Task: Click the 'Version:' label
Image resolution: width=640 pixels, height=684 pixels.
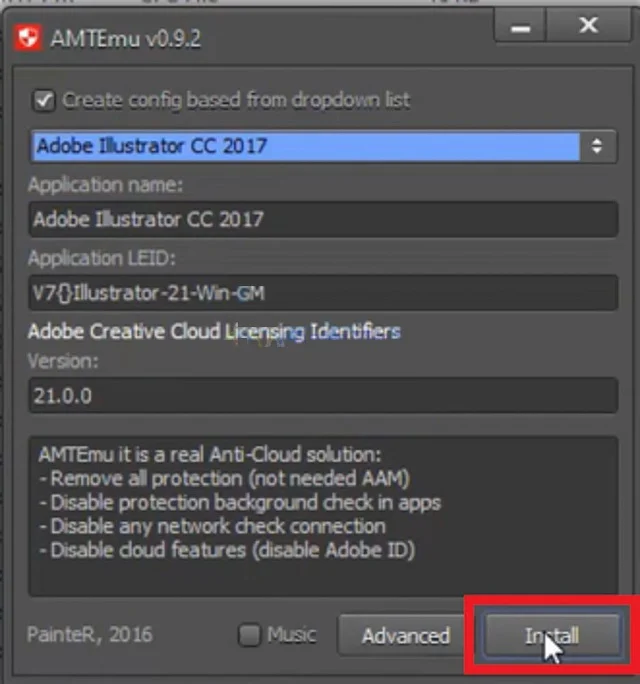Action: pos(63,360)
